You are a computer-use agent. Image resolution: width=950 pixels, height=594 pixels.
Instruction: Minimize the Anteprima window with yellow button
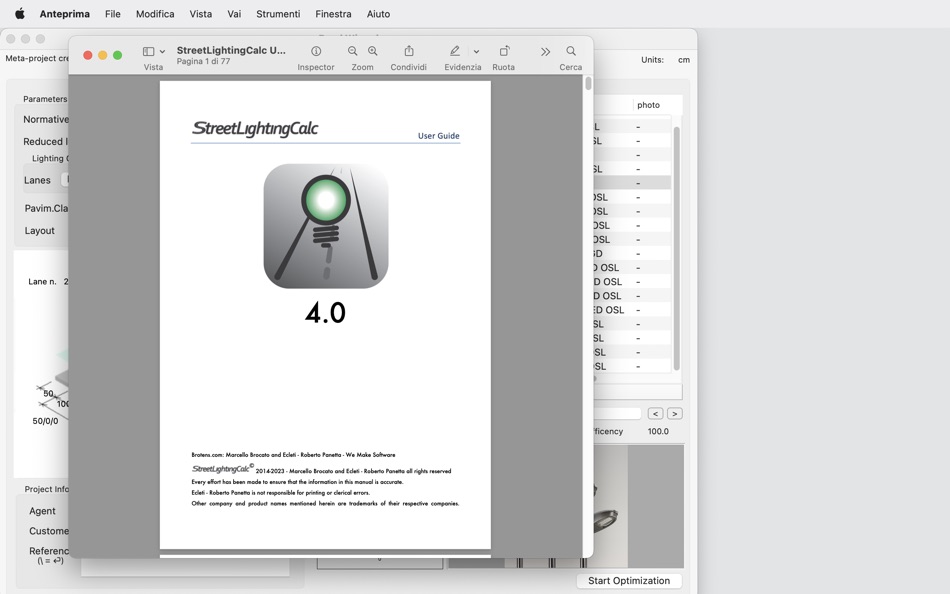102,55
